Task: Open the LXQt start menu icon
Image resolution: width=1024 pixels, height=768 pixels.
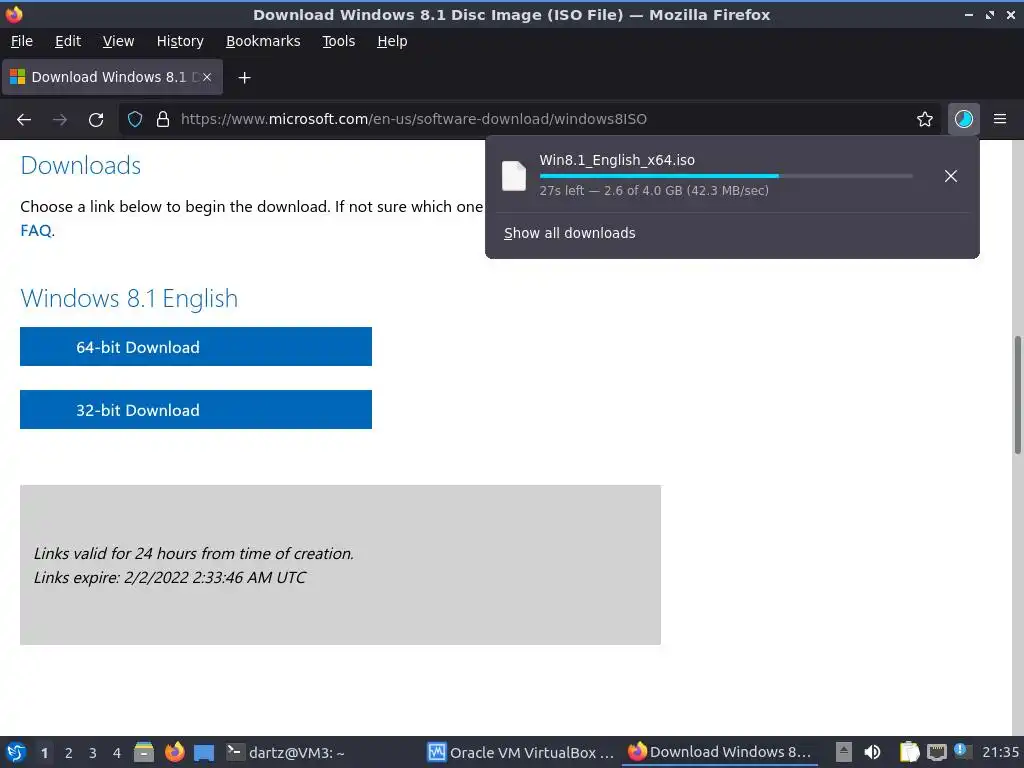Action: point(16,752)
